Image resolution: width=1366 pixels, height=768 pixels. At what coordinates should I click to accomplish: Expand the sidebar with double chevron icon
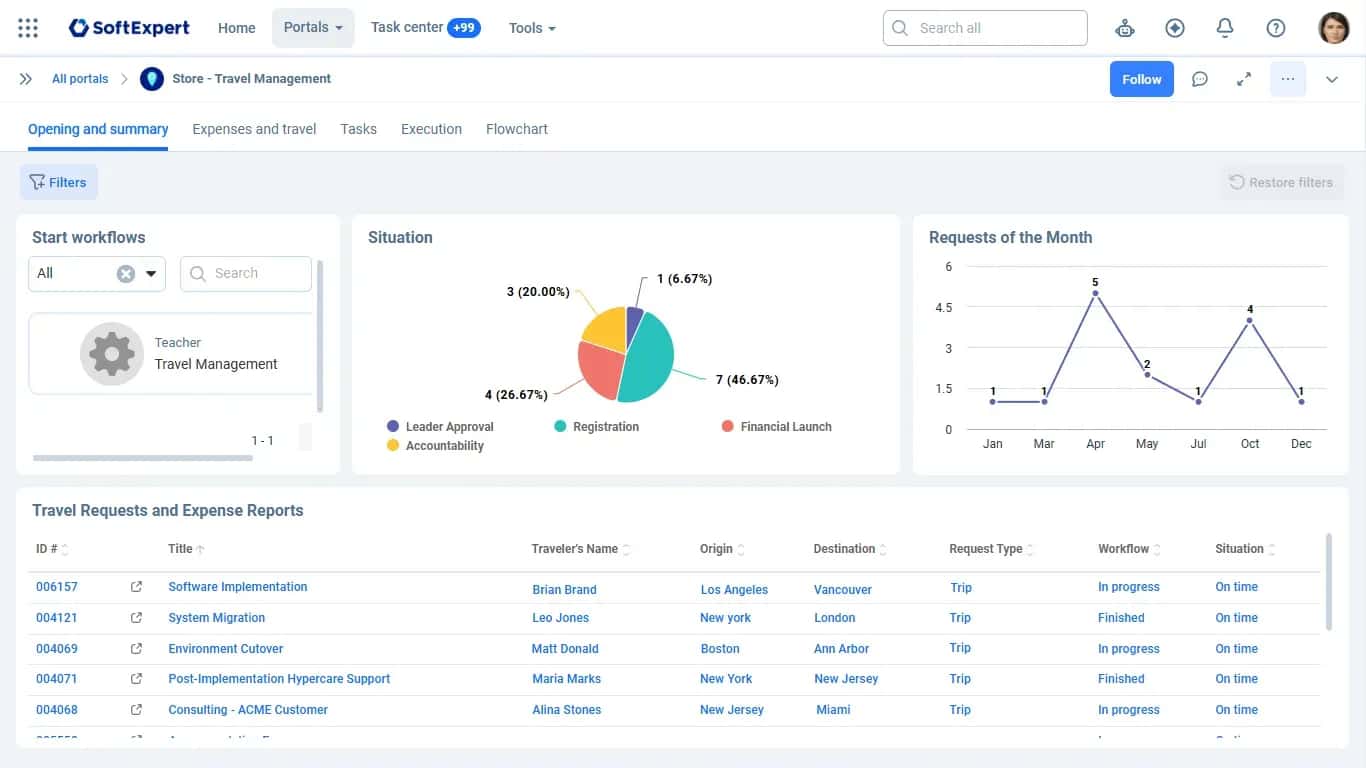click(x=26, y=79)
